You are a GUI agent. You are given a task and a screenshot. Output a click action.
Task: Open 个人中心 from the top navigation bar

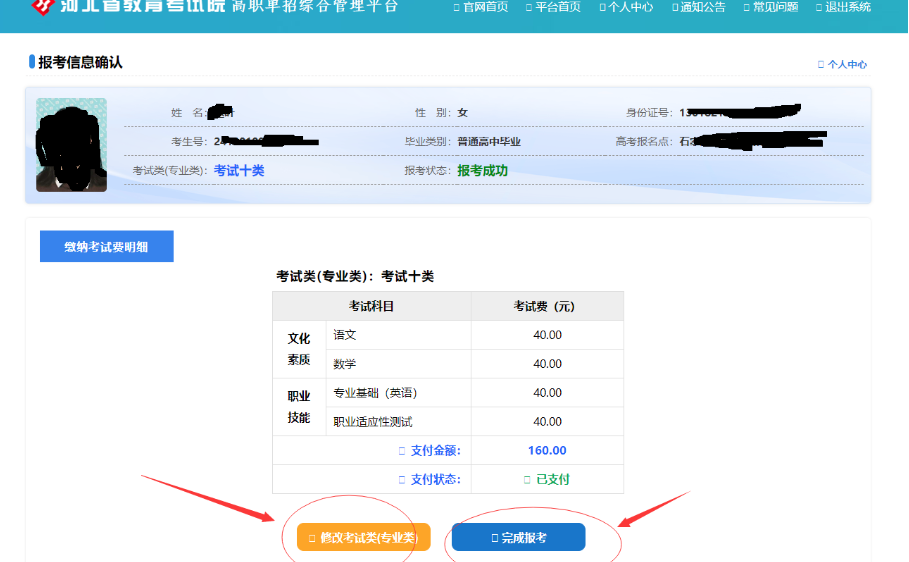[626, 7]
